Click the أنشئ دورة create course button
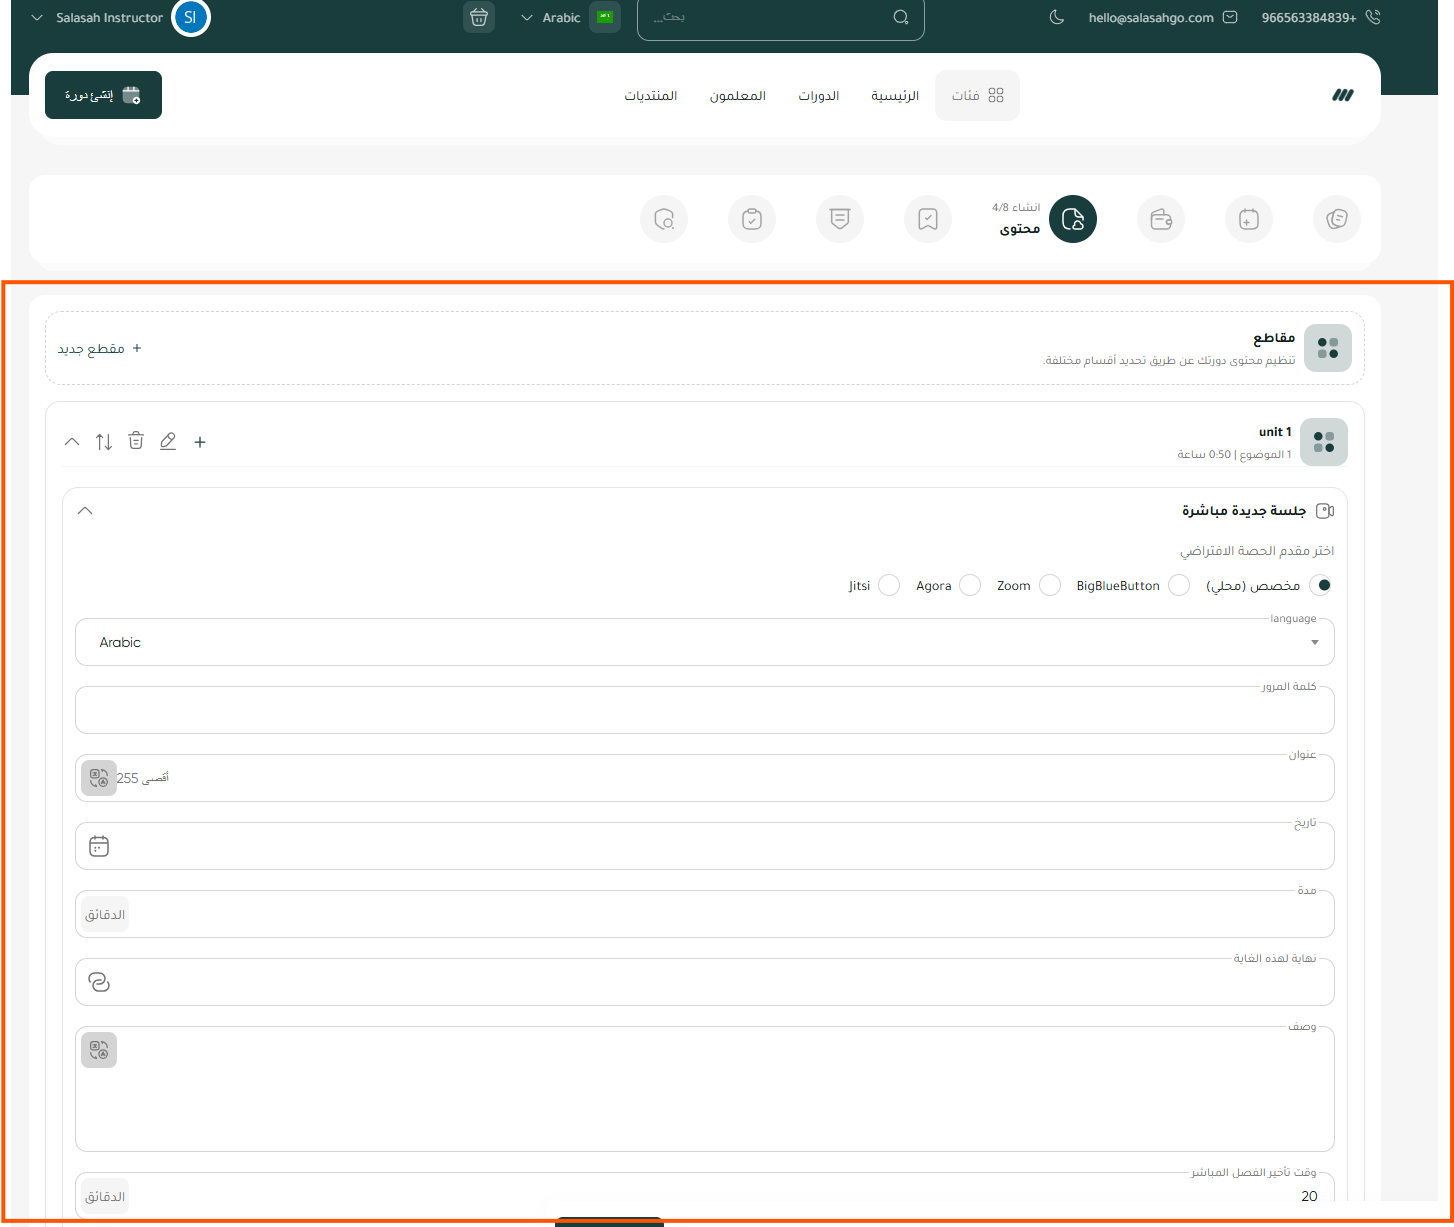1454x1227 pixels. (103, 95)
